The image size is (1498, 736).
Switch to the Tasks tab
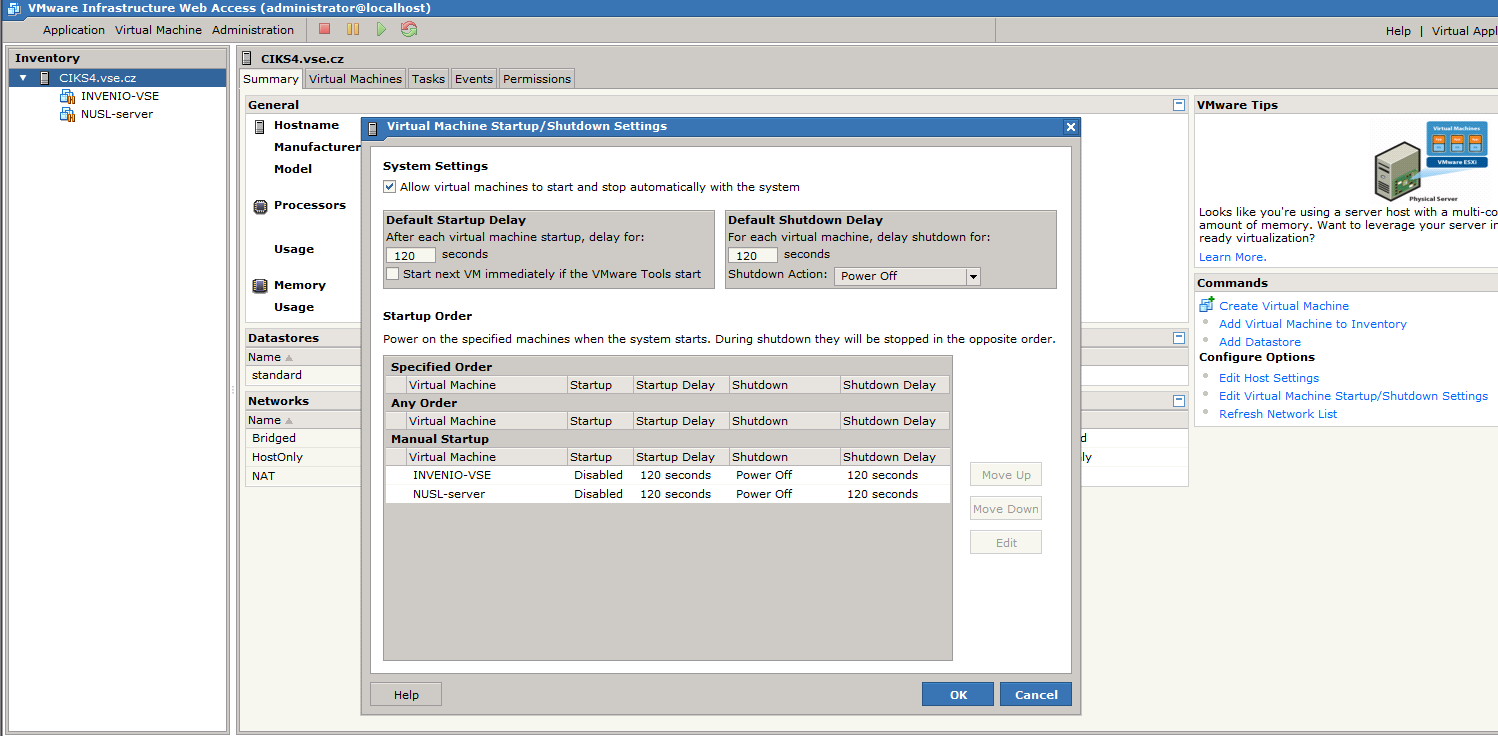(x=428, y=79)
